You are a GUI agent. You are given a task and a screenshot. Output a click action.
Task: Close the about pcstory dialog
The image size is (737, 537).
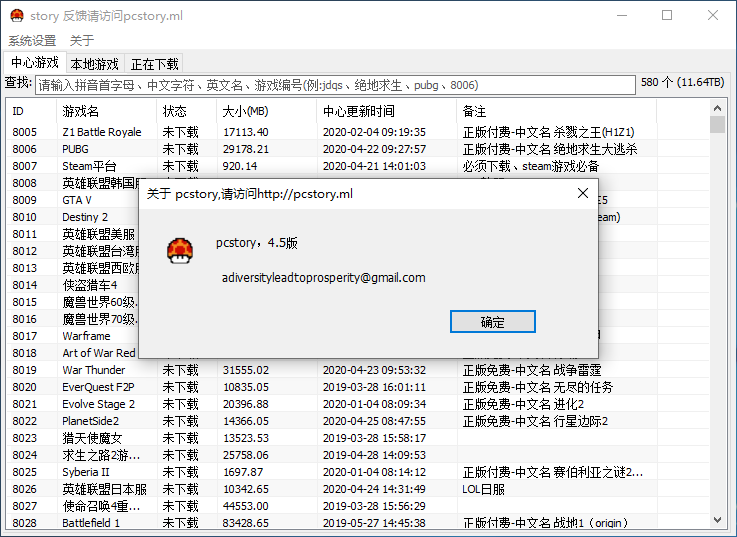click(582, 193)
